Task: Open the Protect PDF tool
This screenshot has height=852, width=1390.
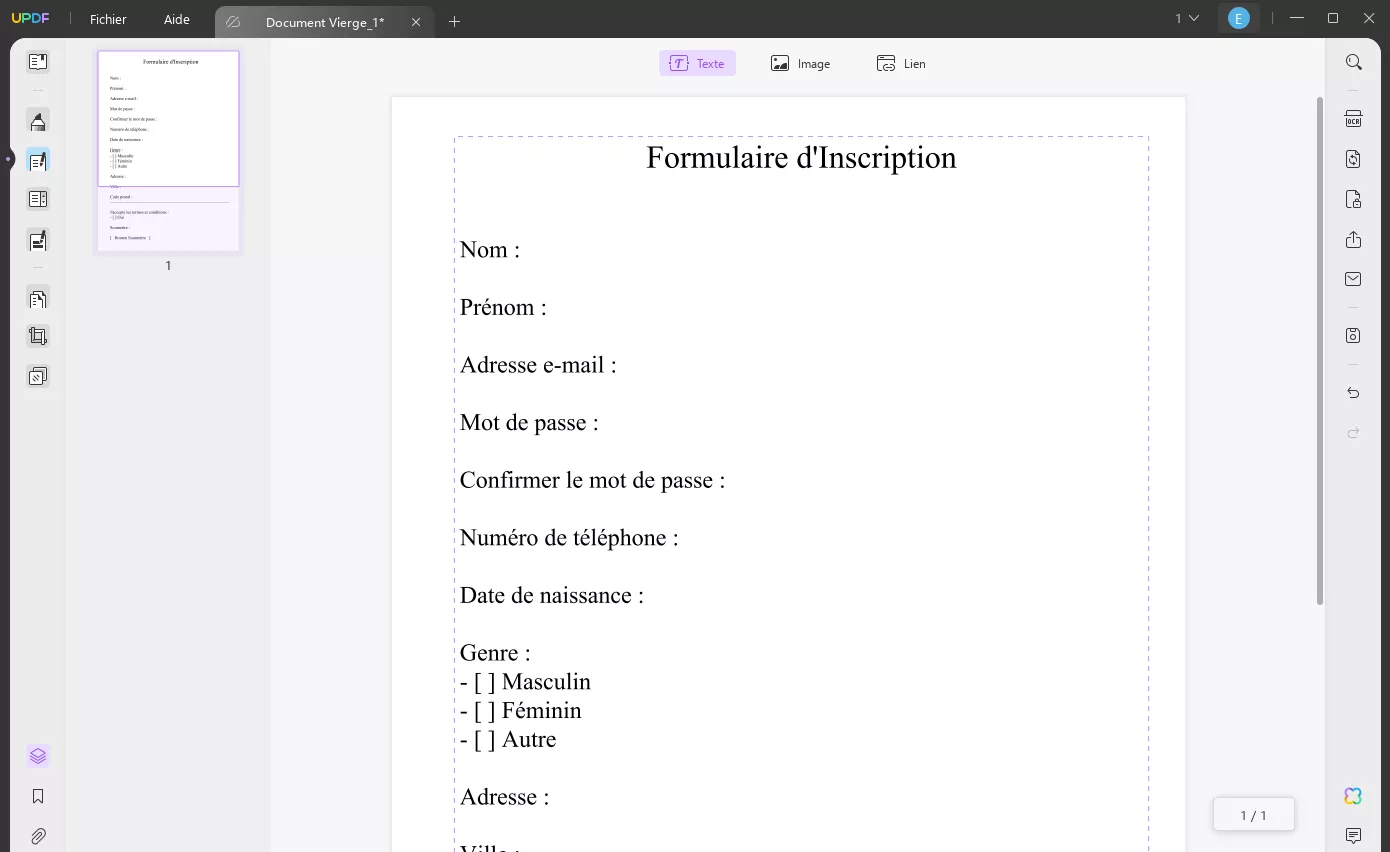Action: (x=1353, y=199)
